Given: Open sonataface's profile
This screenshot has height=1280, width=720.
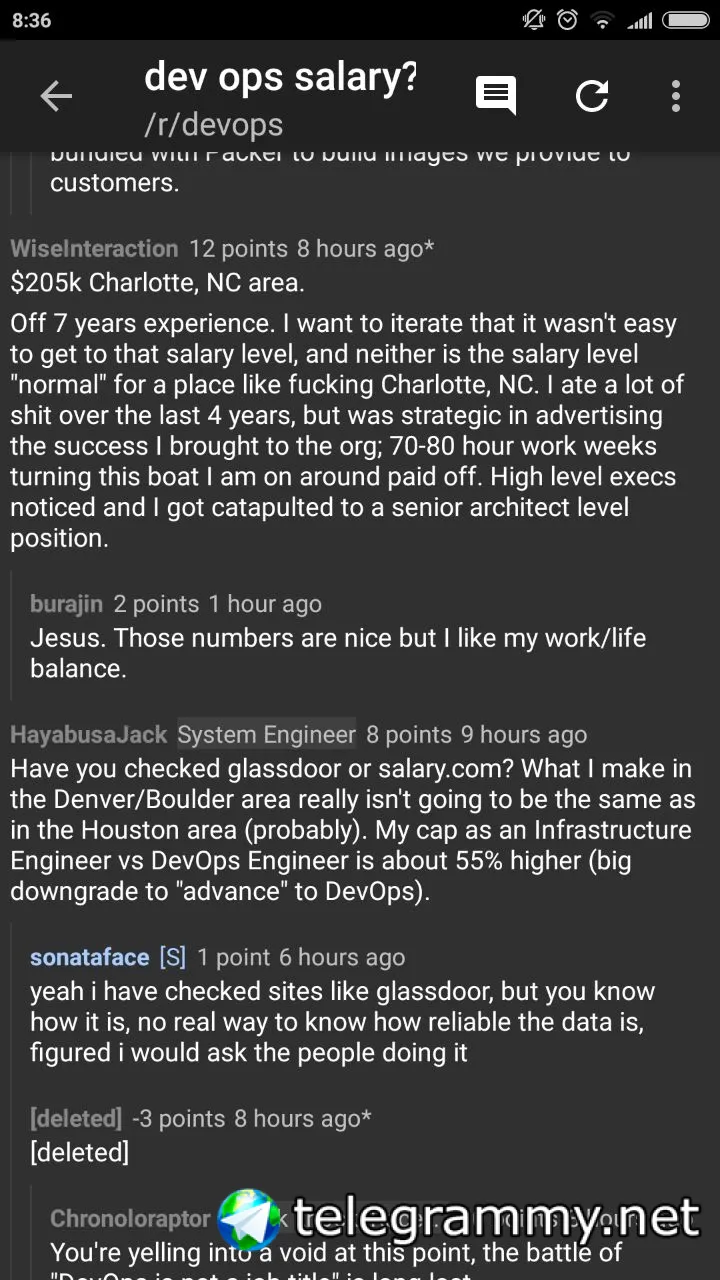Looking at the screenshot, I should pyautogui.click(x=90, y=957).
